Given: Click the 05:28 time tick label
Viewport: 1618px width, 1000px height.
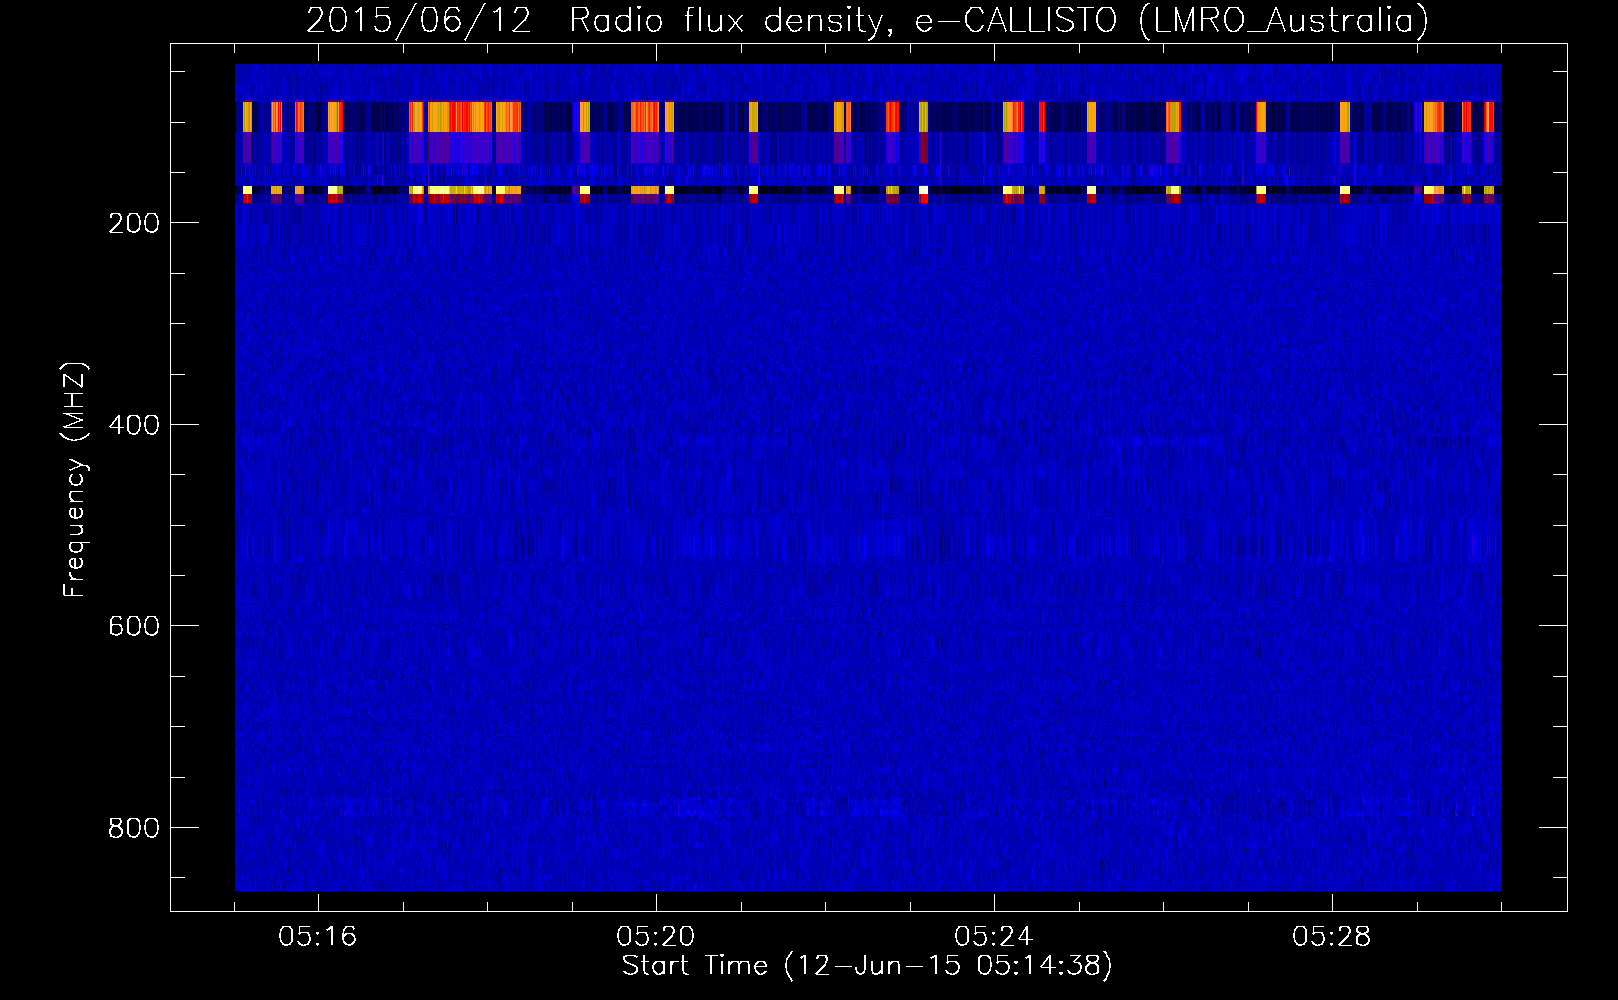Looking at the screenshot, I should pos(1332,937).
